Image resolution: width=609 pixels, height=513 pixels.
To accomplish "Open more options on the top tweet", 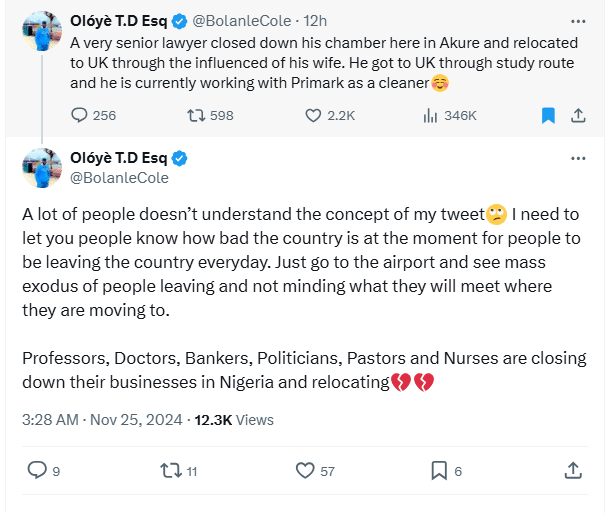I will click(x=577, y=20).
